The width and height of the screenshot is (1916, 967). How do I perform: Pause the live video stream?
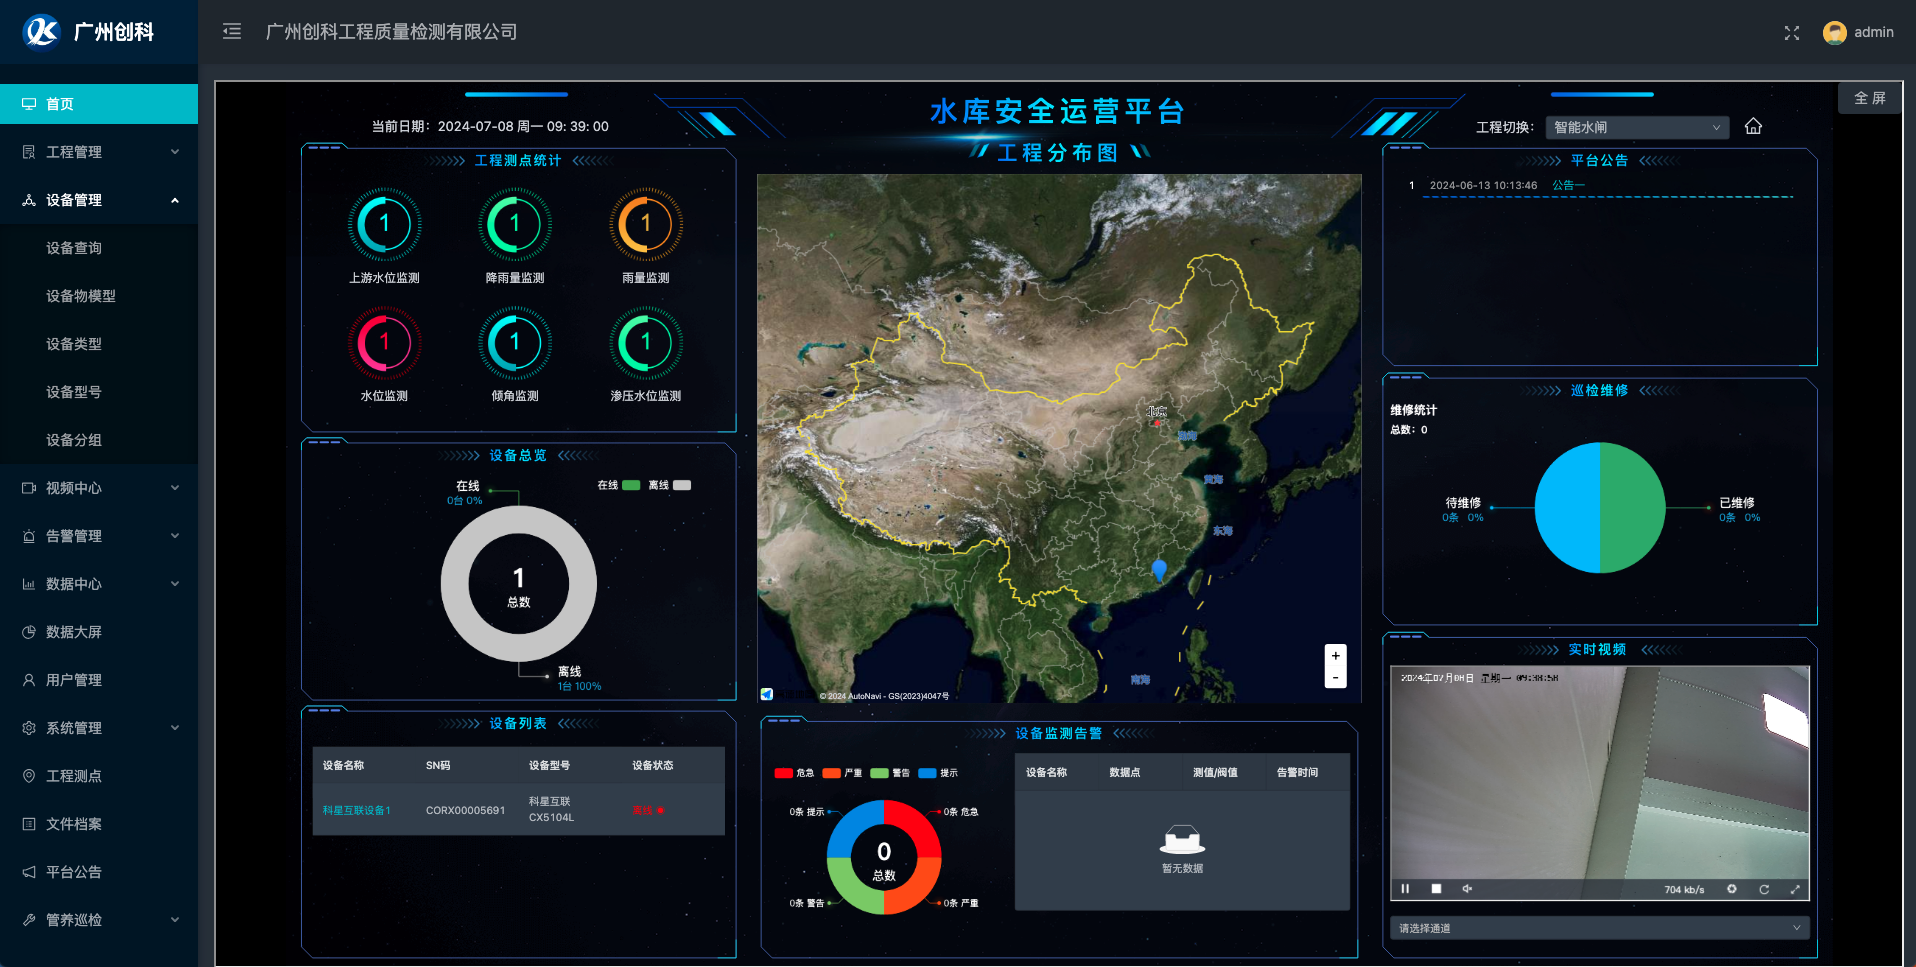[x=1405, y=889]
